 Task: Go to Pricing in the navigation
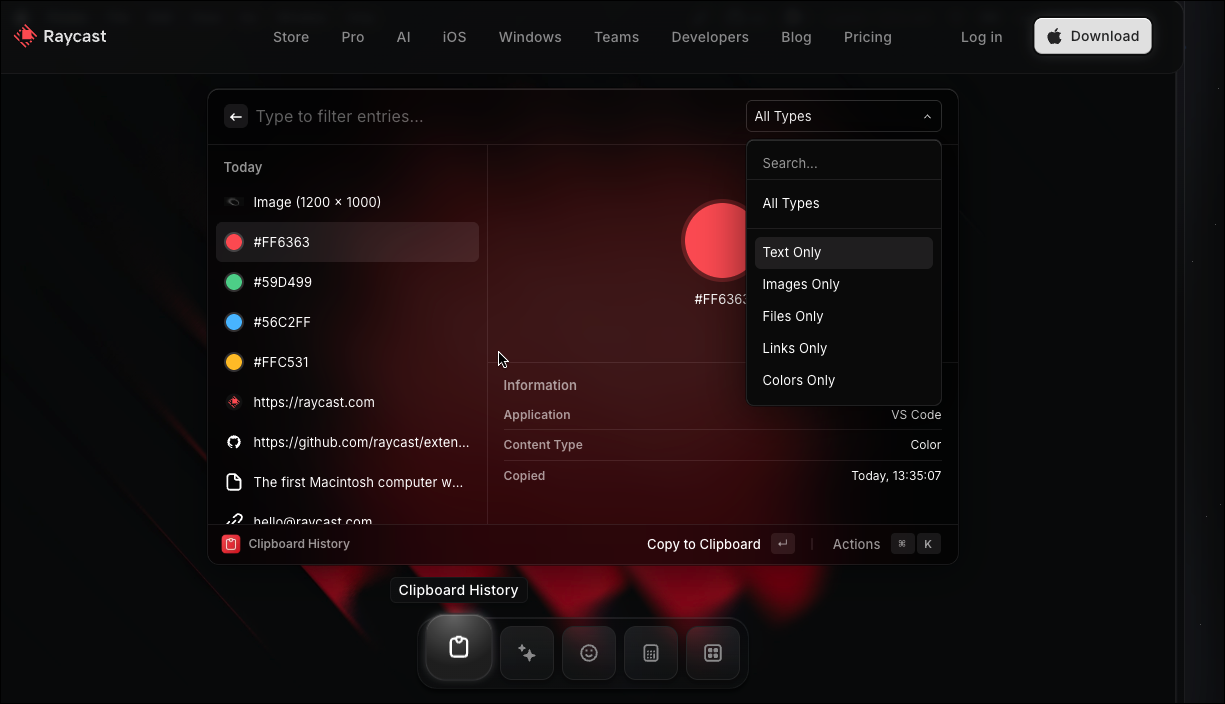(867, 37)
